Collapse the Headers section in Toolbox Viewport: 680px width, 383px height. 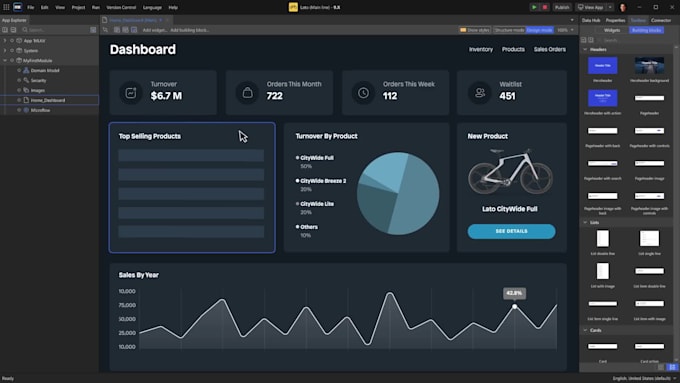pos(585,49)
